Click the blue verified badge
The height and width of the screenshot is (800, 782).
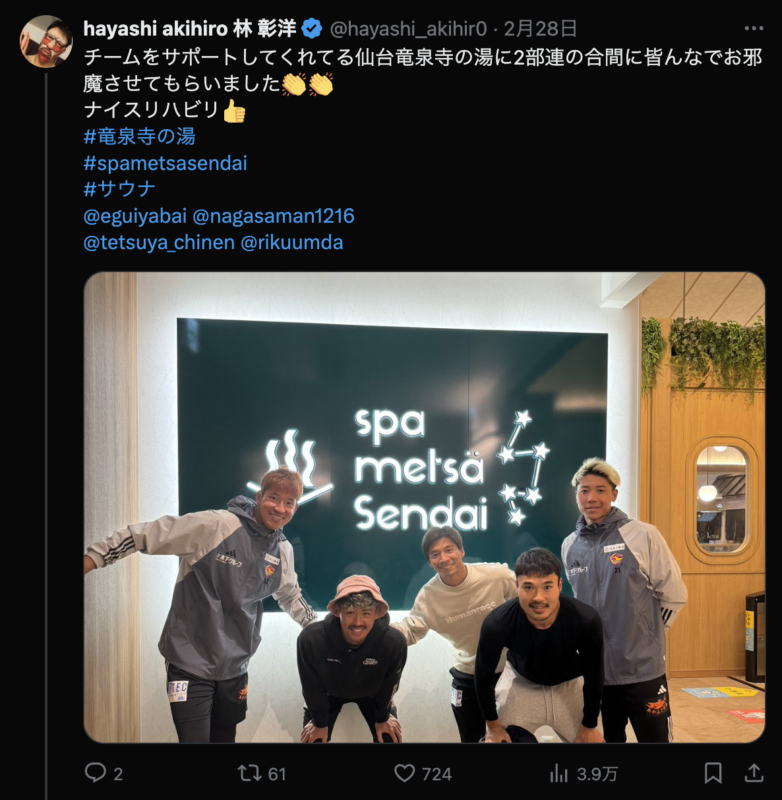click(312, 29)
